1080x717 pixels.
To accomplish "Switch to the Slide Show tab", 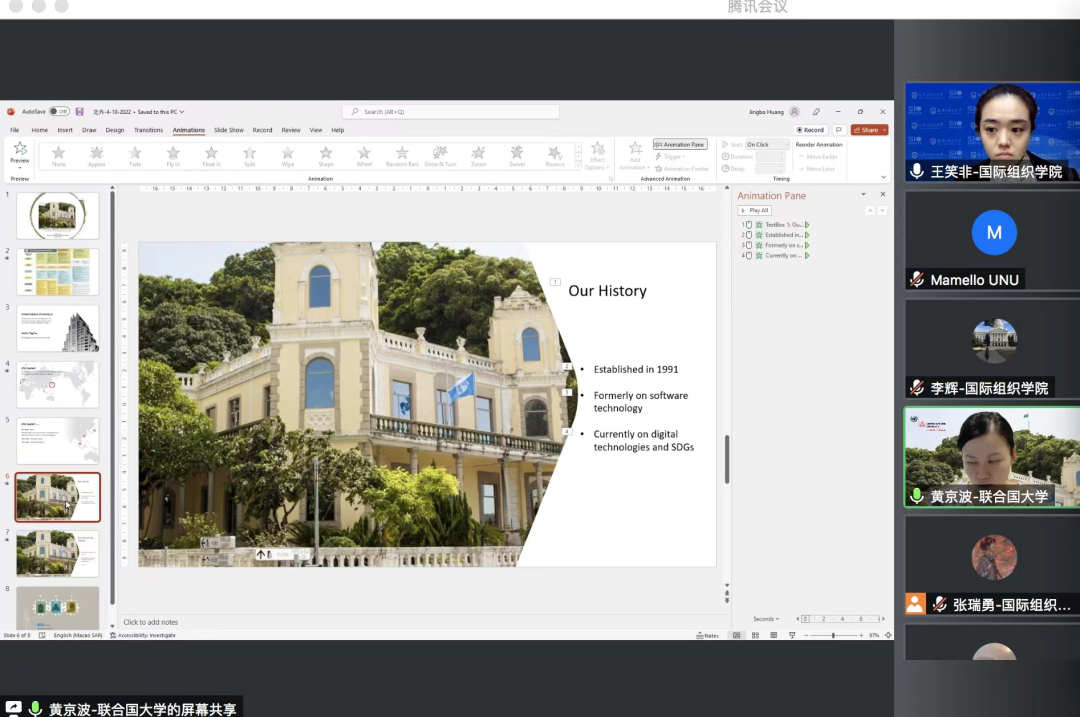I will 228,130.
